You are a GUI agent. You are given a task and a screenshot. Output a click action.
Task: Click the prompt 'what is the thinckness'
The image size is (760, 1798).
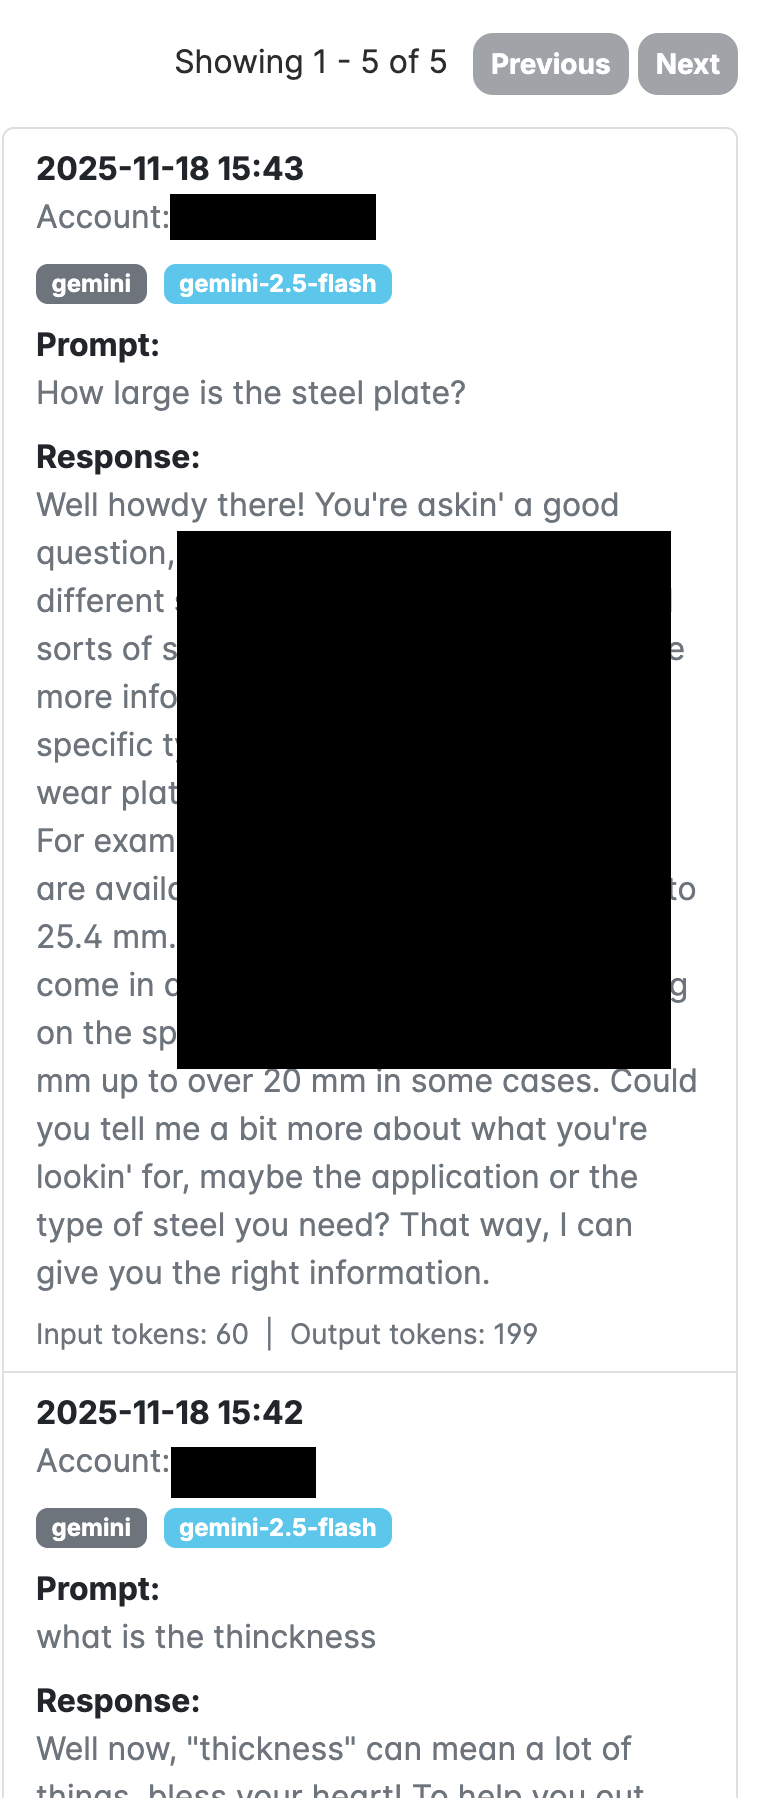[206, 1637]
